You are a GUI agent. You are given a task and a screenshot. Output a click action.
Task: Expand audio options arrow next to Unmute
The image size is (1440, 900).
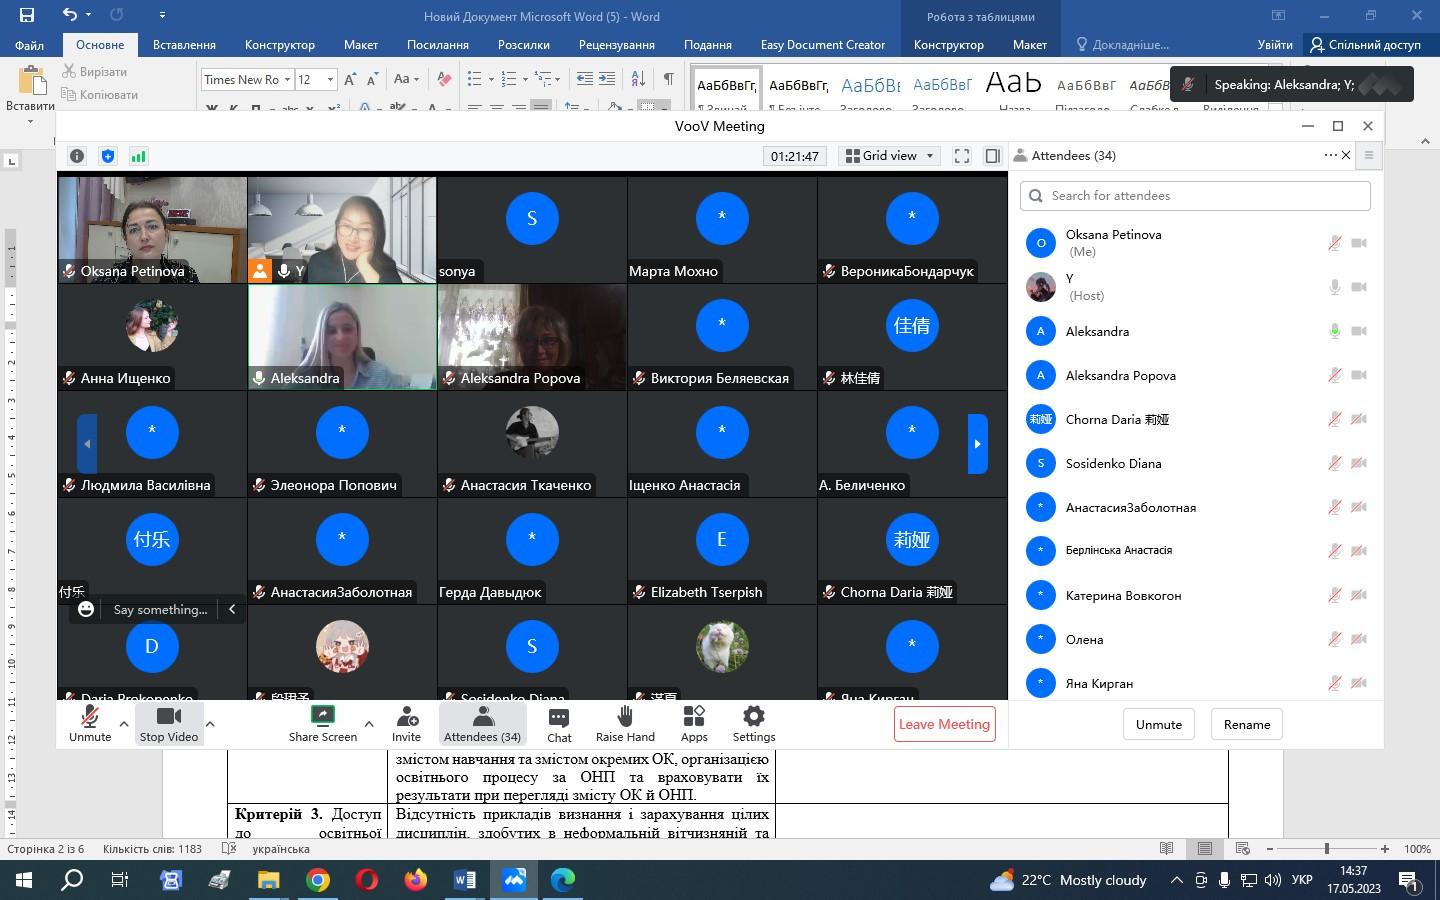coord(124,724)
